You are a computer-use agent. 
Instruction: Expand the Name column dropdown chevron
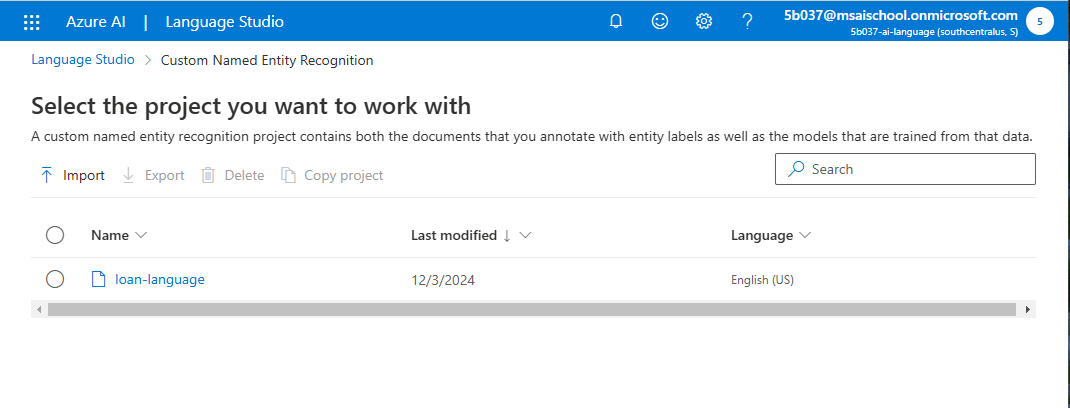[x=141, y=235]
